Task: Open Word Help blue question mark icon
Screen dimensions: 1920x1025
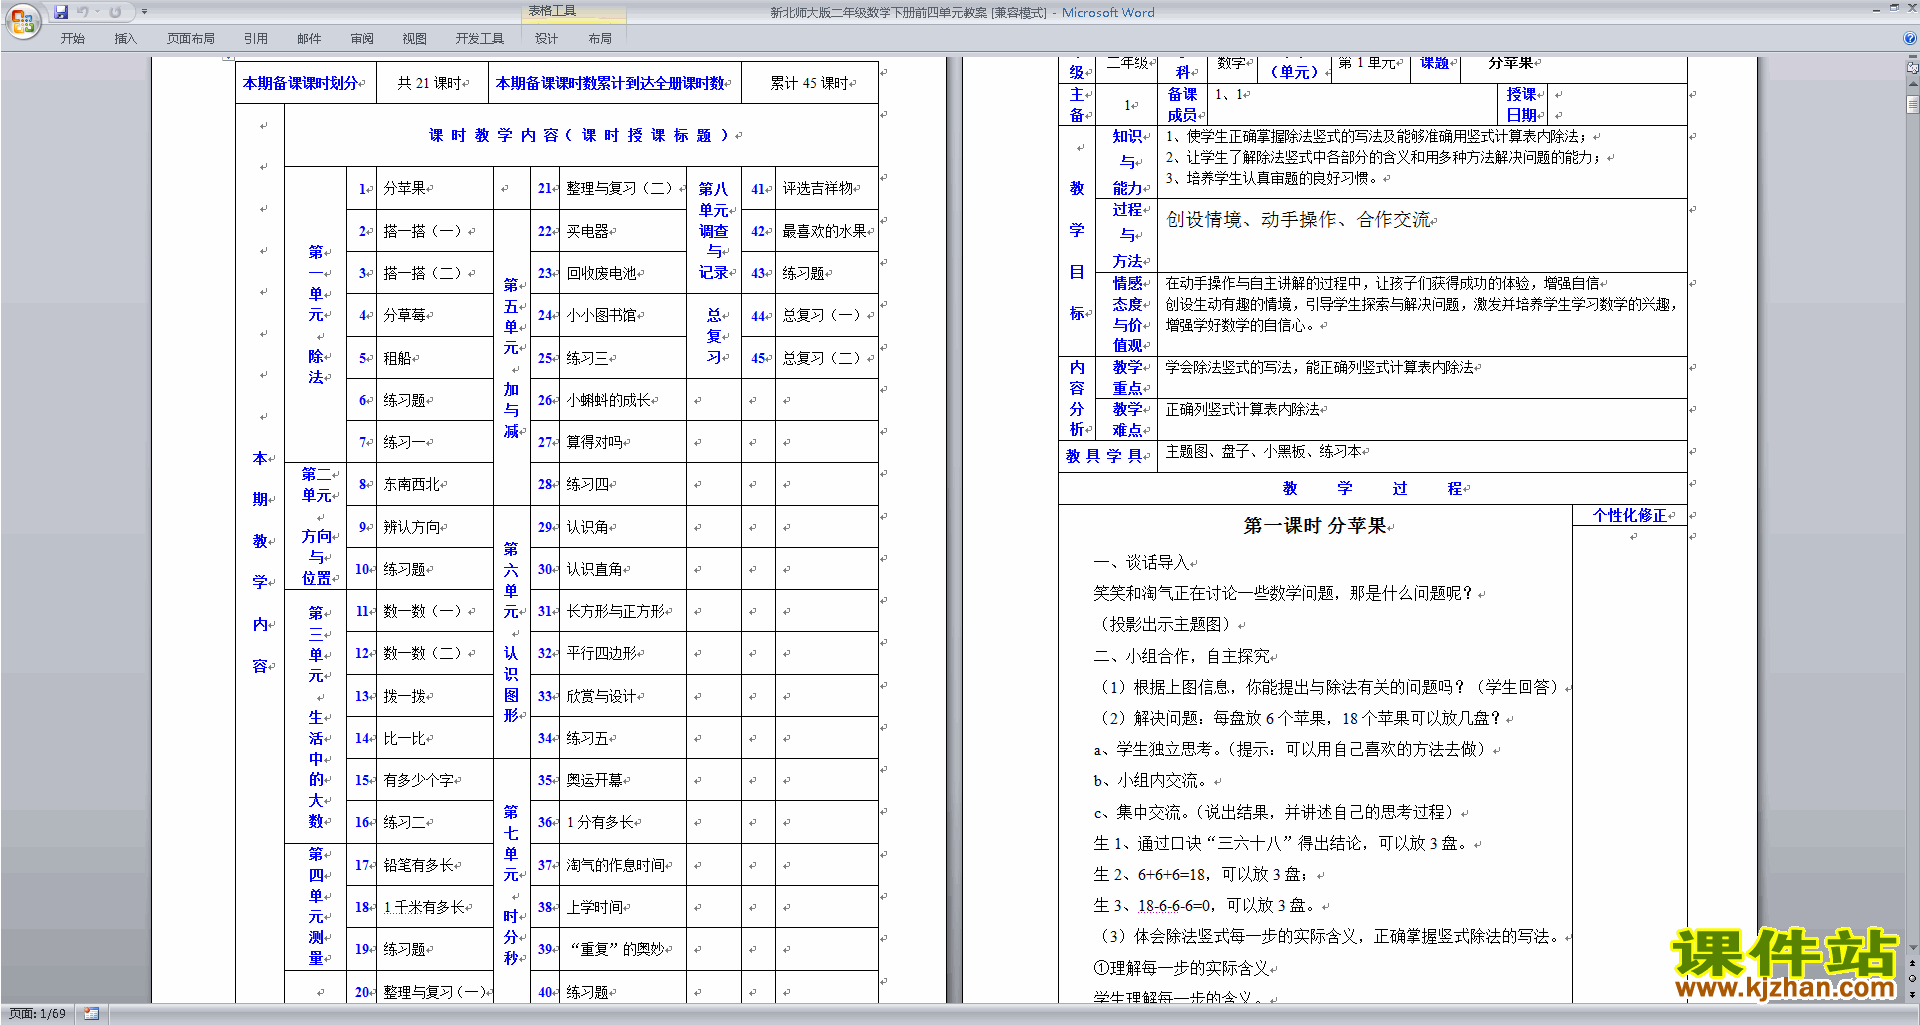Action: 1910,38
